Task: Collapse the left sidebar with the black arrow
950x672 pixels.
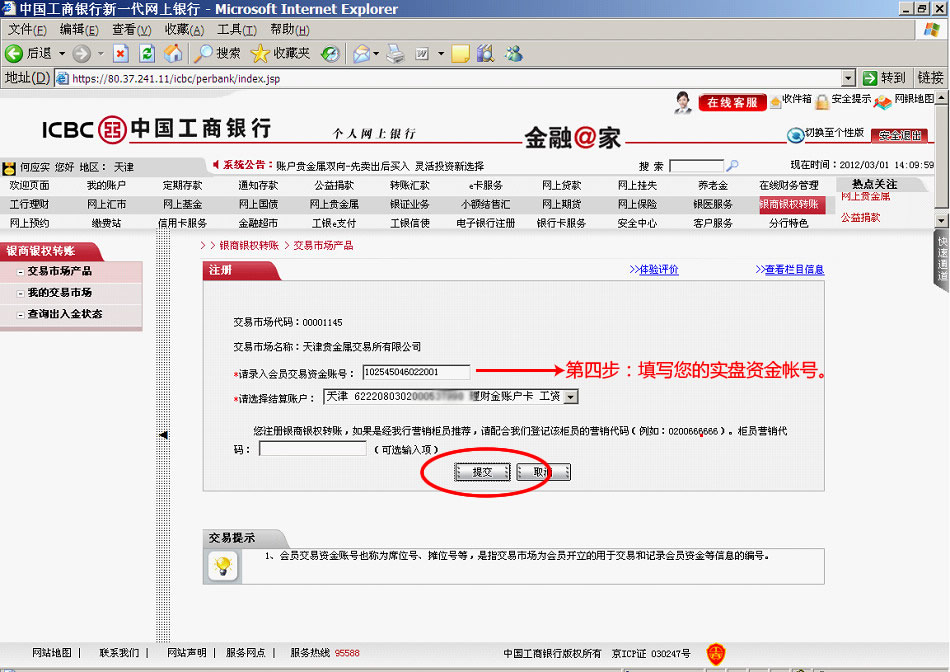Action: pyautogui.click(x=163, y=435)
